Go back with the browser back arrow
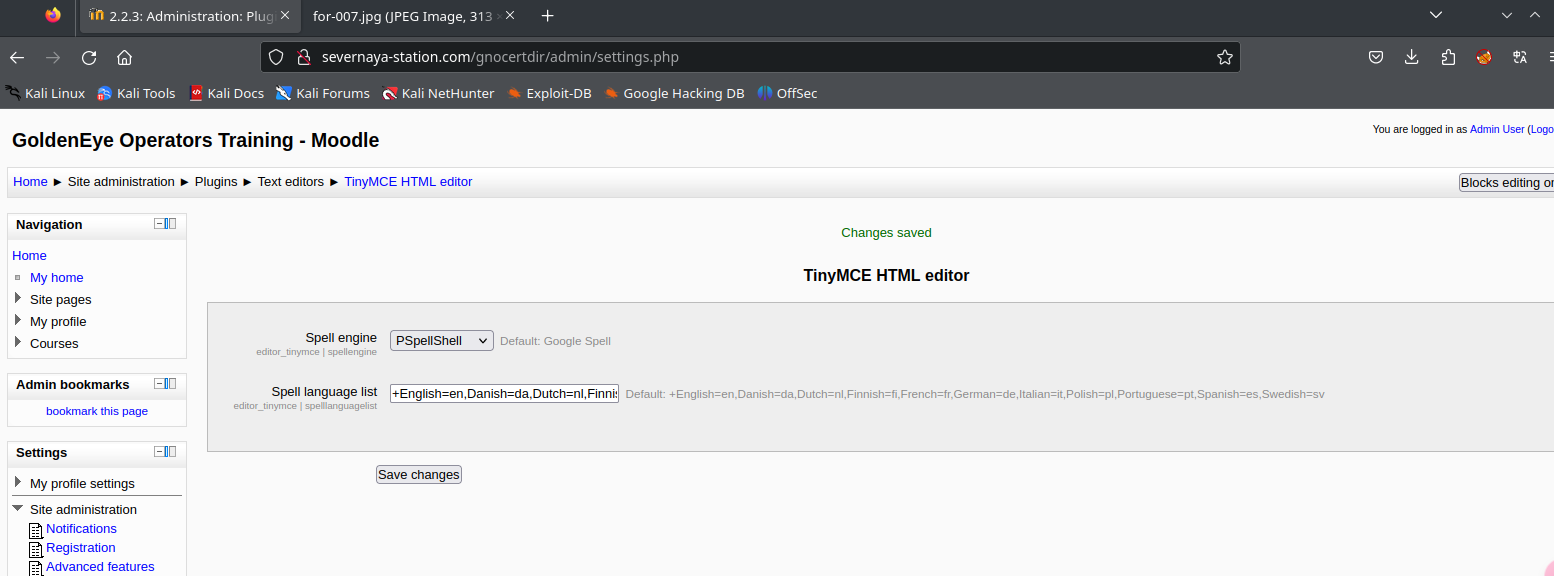The width and height of the screenshot is (1554, 576). click(17, 57)
